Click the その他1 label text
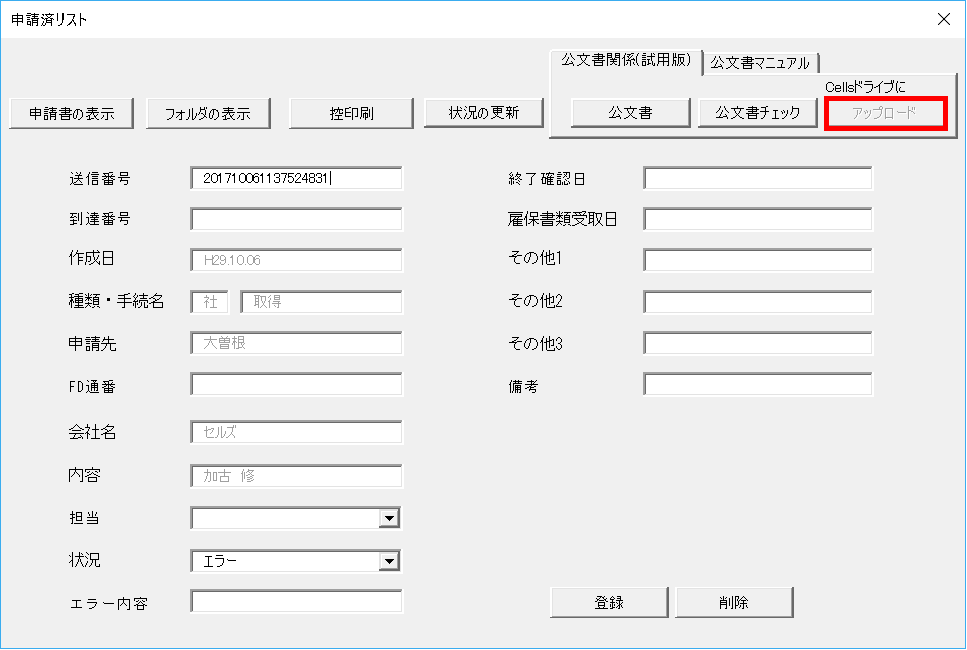The image size is (967, 650). point(535,258)
